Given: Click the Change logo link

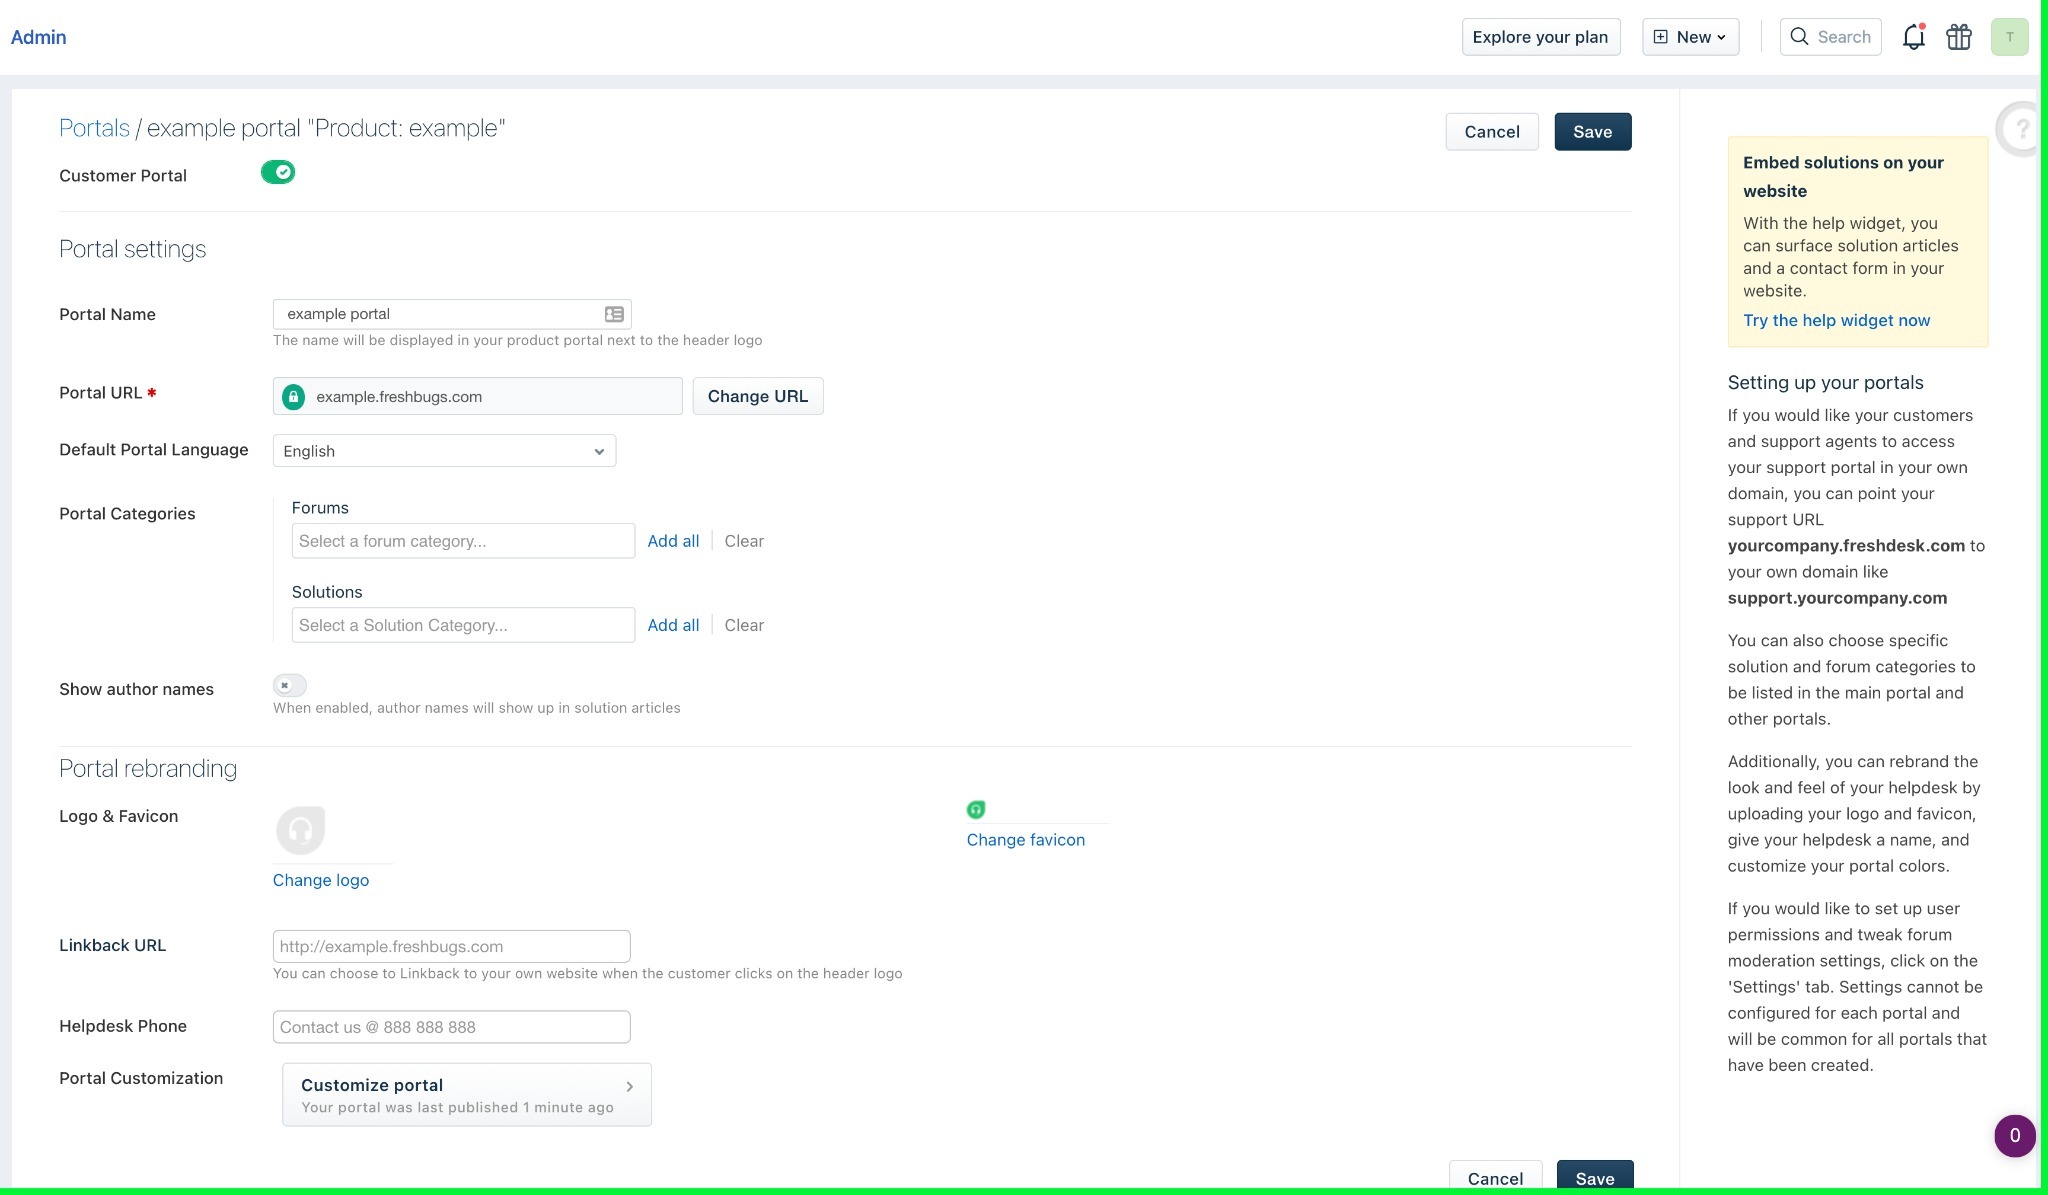Looking at the screenshot, I should (321, 880).
